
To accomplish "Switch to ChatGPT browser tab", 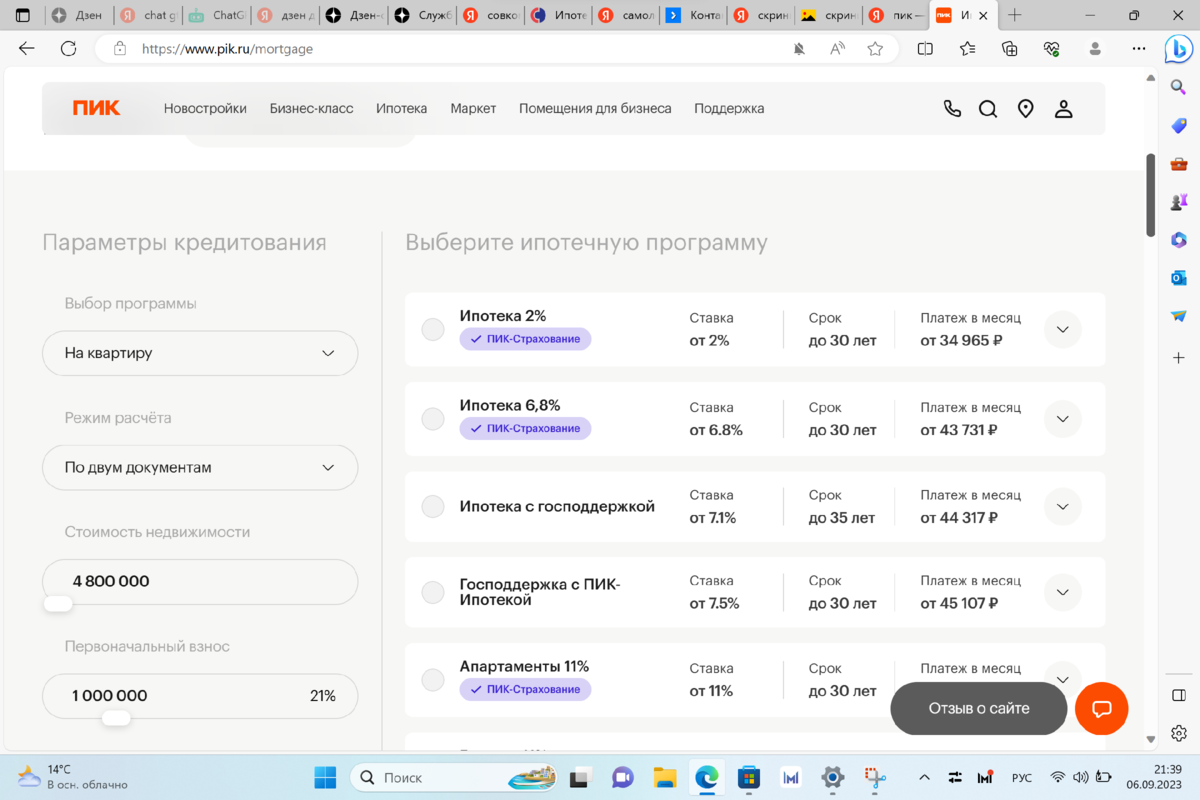I will click(217, 15).
